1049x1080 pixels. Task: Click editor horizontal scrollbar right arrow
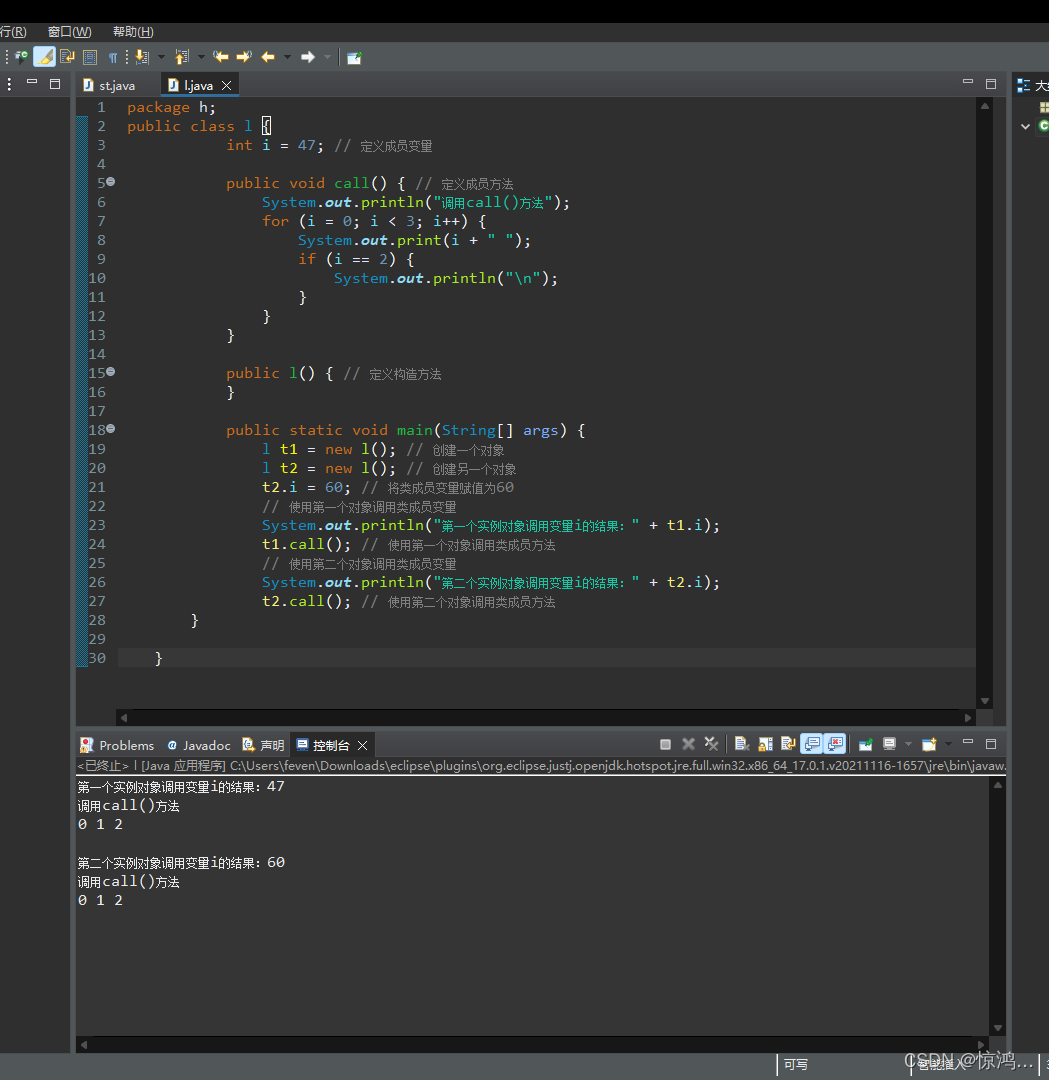pos(968,718)
